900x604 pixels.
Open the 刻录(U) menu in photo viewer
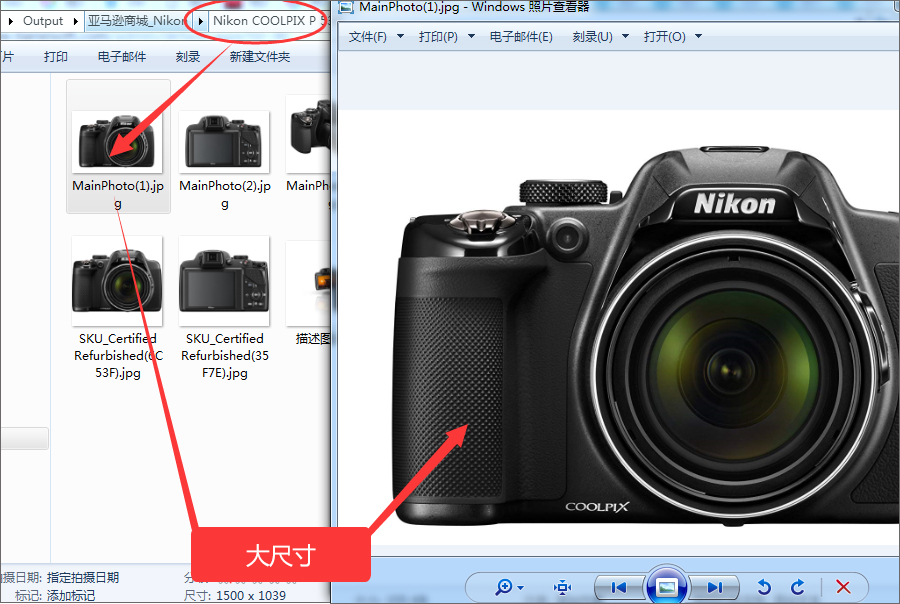(x=600, y=37)
